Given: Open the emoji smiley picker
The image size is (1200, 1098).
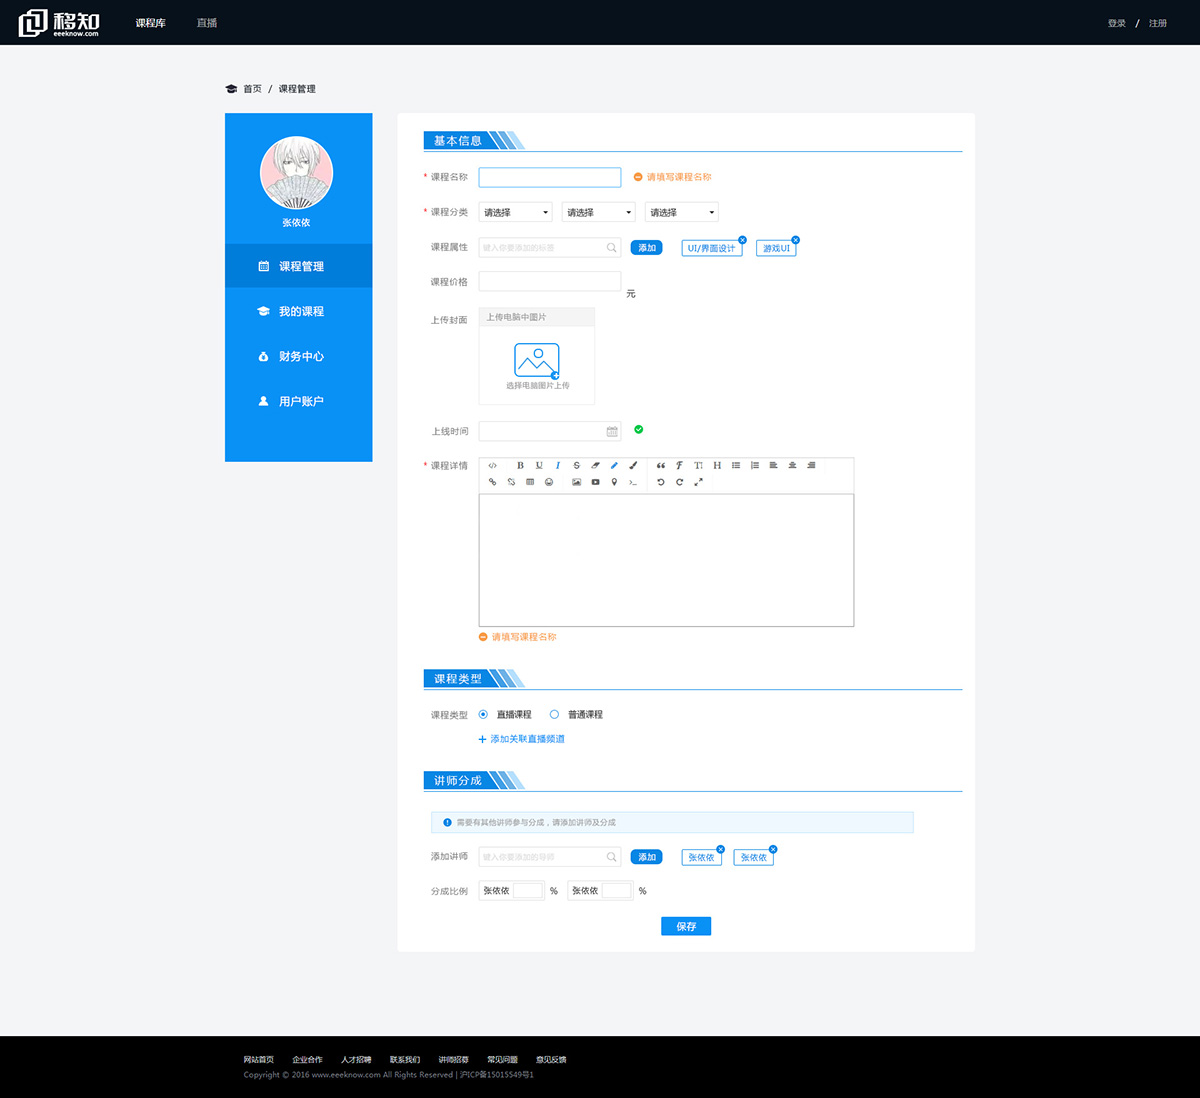Looking at the screenshot, I should coord(549,482).
